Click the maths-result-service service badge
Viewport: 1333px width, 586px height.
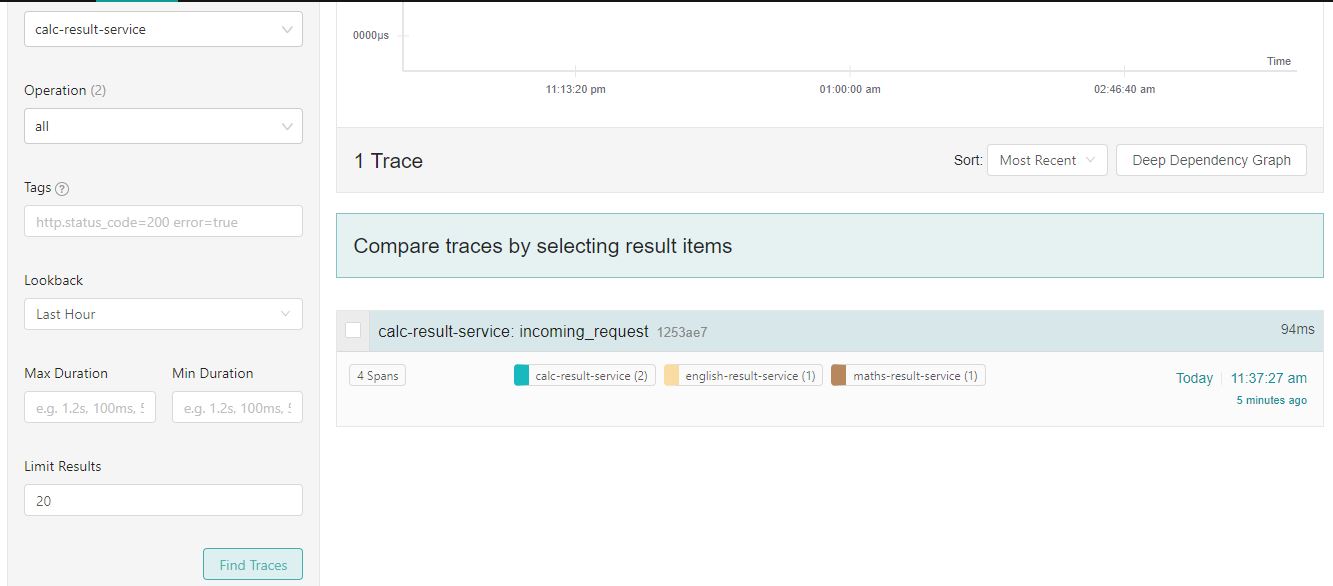(x=906, y=375)
